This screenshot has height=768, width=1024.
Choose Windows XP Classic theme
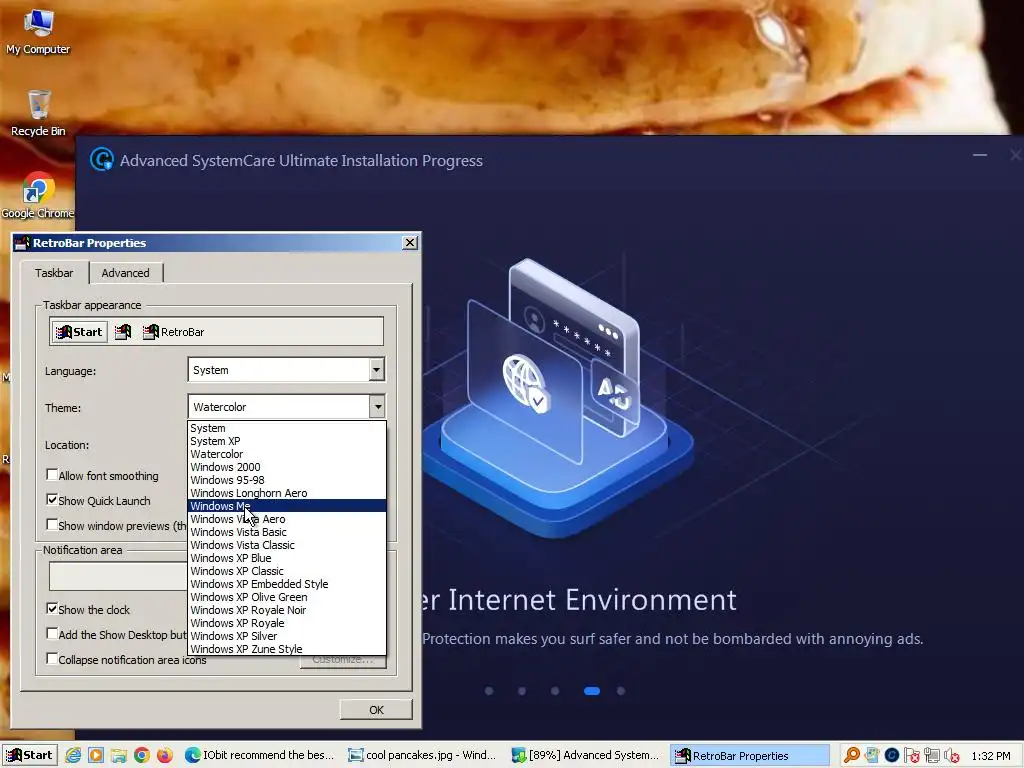click(287, 571)
